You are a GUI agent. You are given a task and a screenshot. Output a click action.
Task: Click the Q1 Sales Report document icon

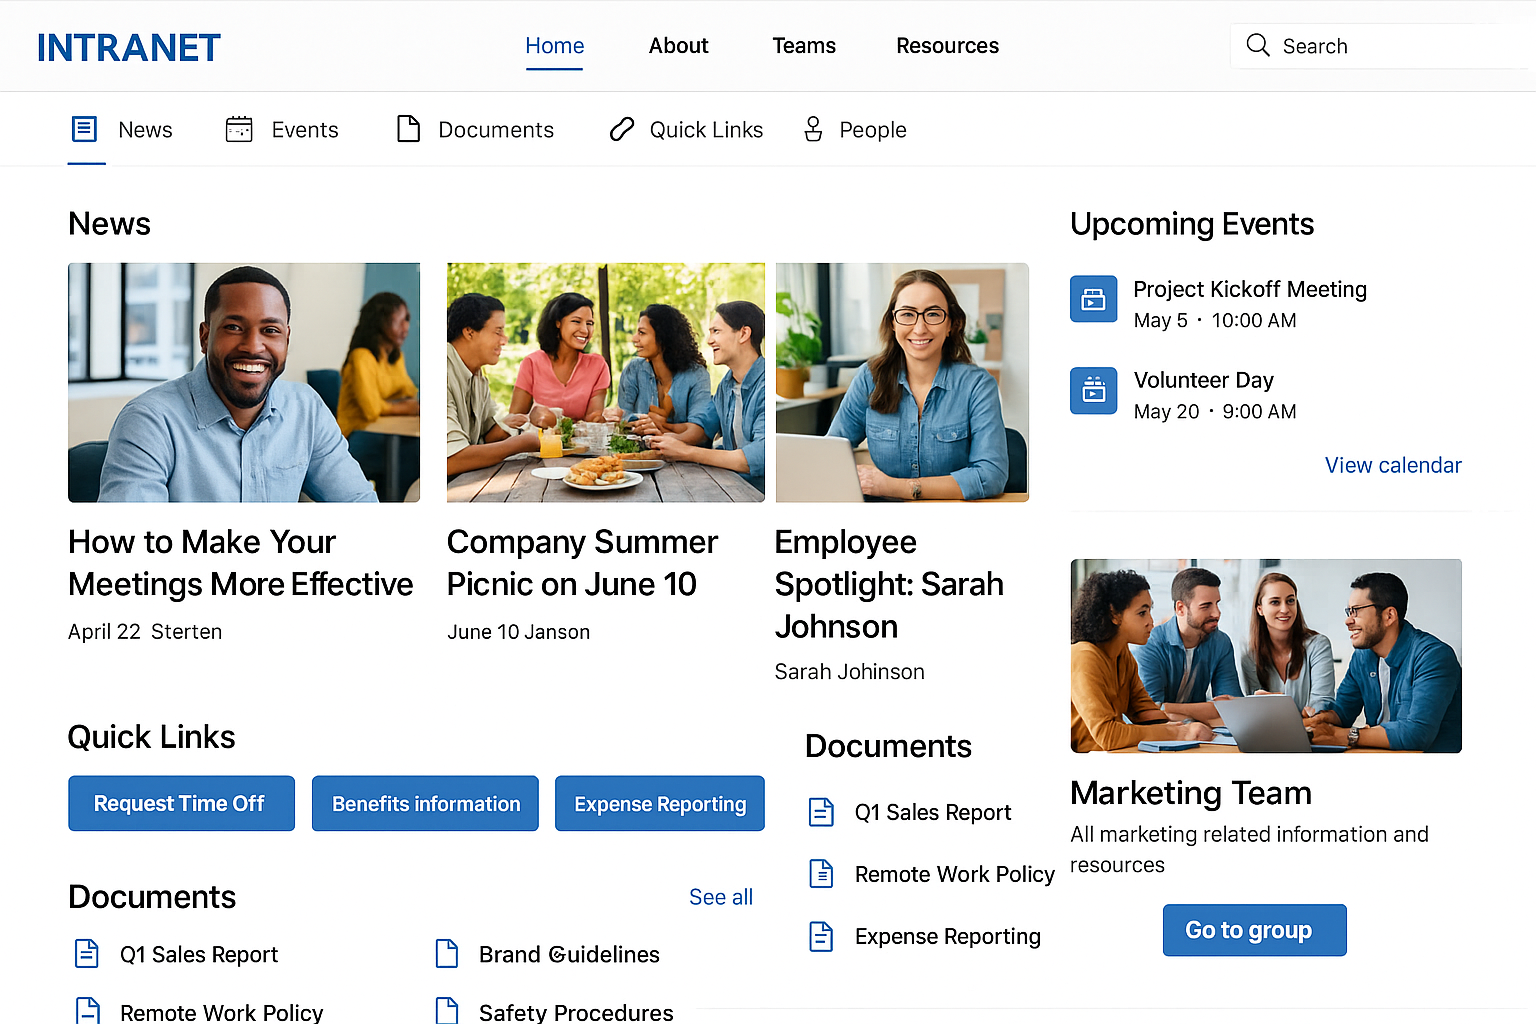86,954
